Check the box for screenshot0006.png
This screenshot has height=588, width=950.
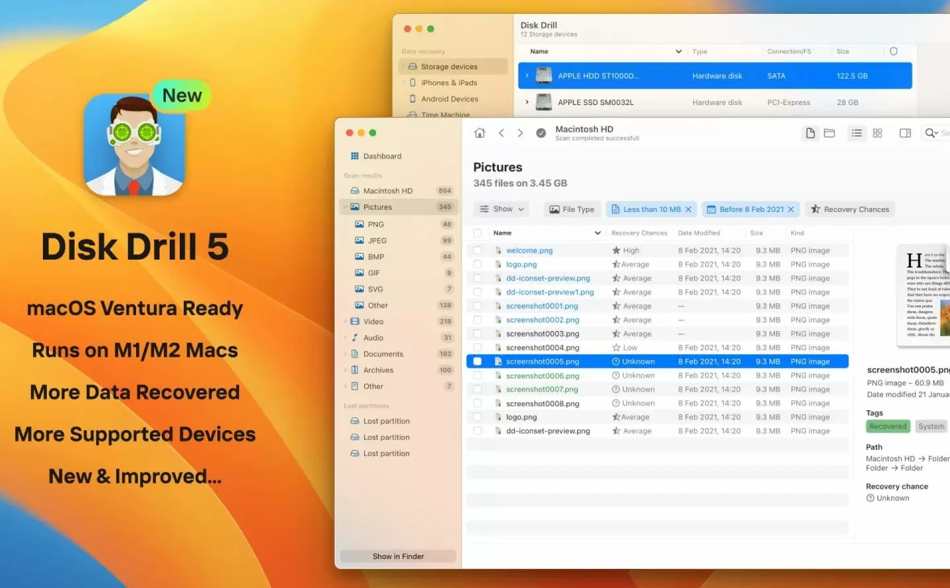477,375
